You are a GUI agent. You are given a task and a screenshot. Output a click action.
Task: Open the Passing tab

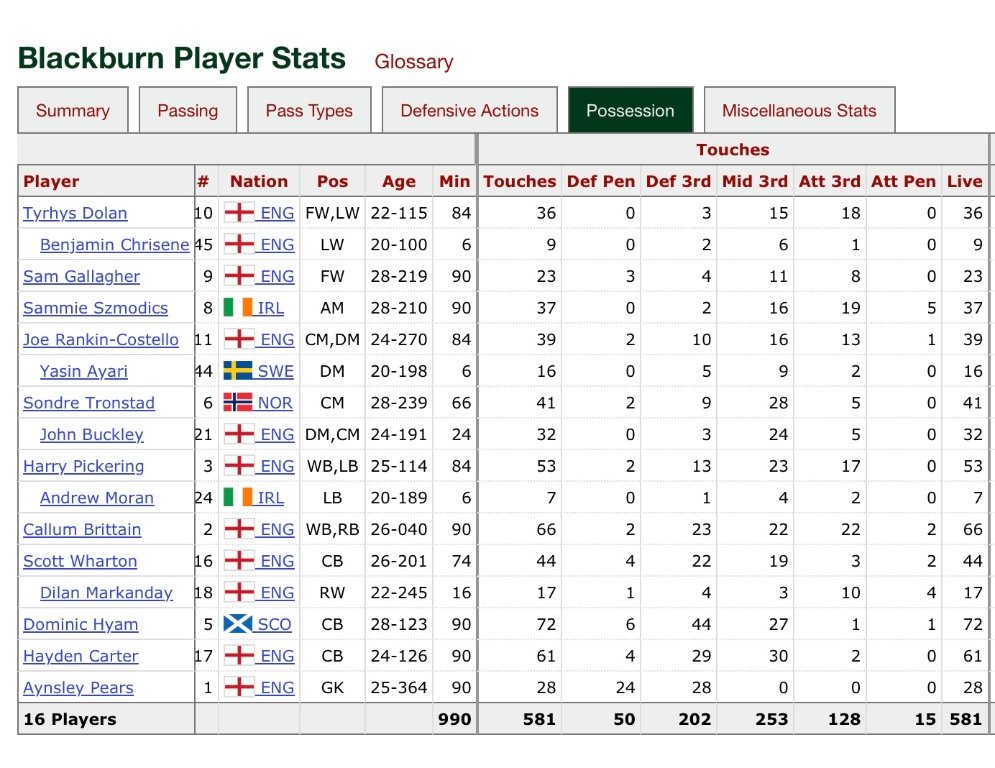point(187,111)
